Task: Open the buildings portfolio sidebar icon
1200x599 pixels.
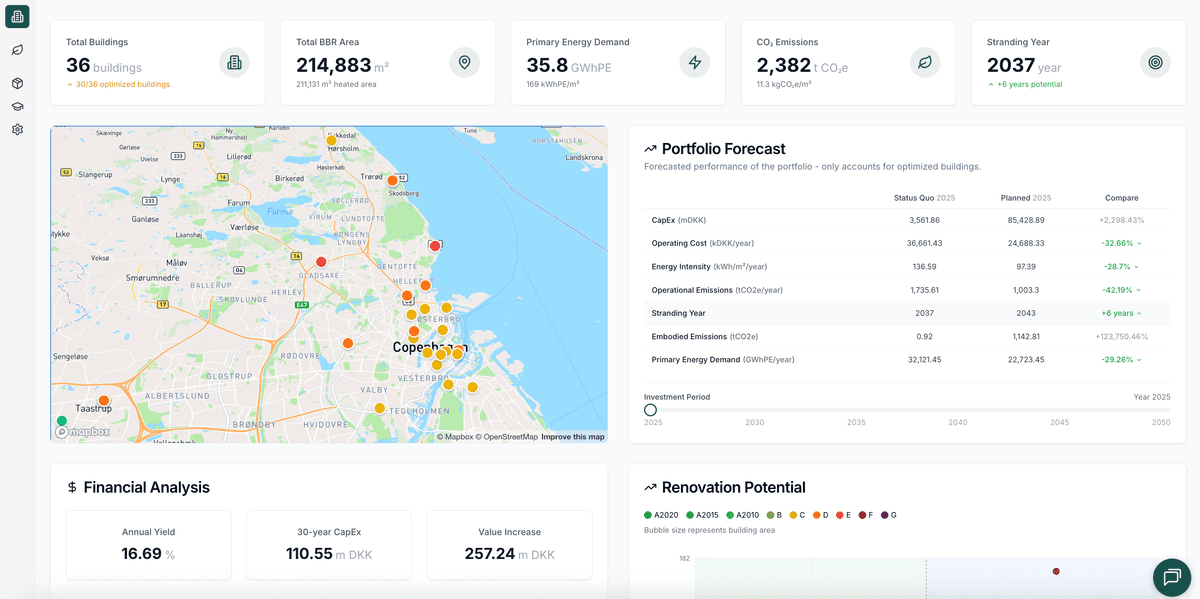Action: (17, 16)
